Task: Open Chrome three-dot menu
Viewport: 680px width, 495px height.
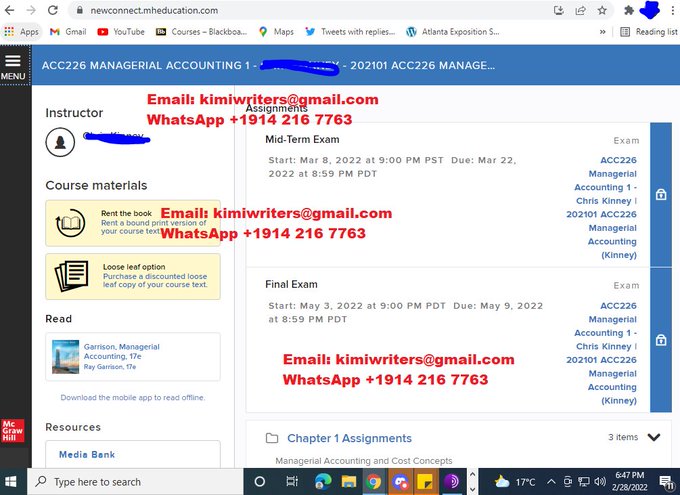Action: click(x=673, y=10)
